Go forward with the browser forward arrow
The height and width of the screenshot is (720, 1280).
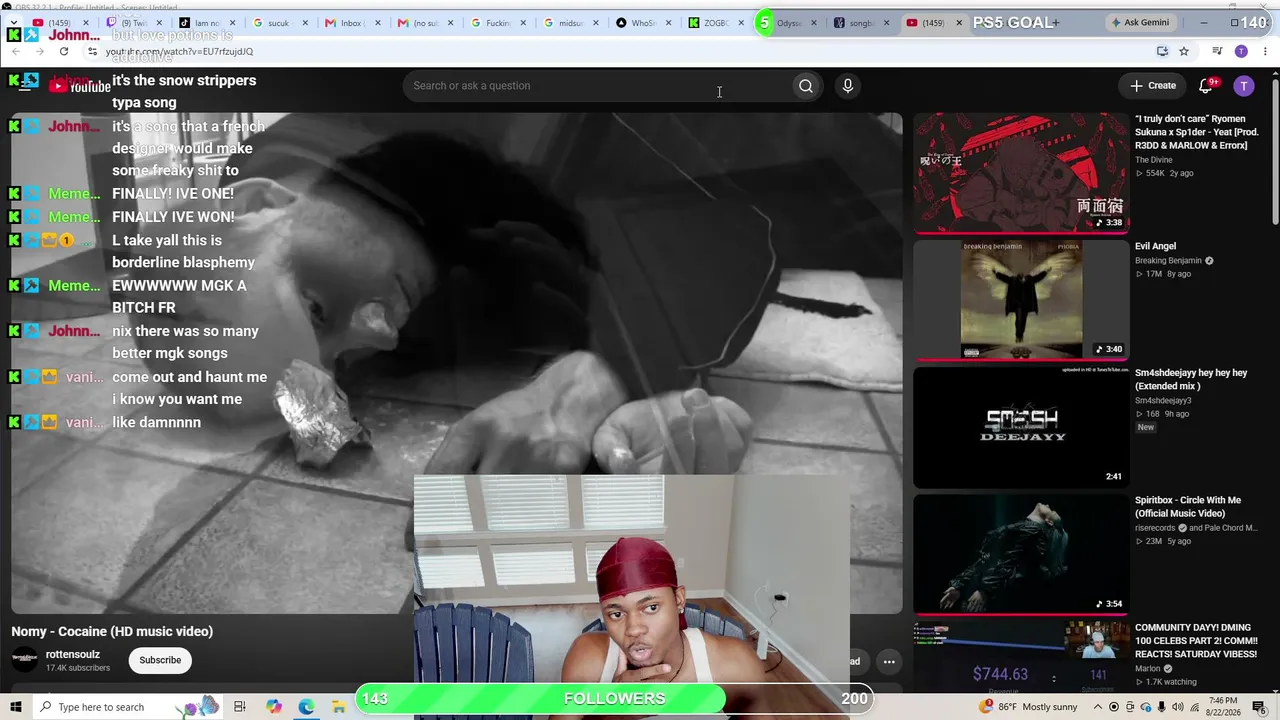pos(39,51)
